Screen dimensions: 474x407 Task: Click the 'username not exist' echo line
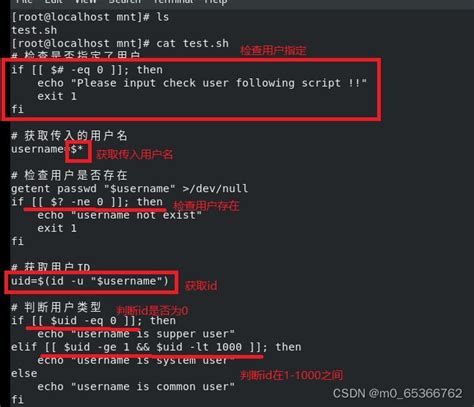point(120,215)
